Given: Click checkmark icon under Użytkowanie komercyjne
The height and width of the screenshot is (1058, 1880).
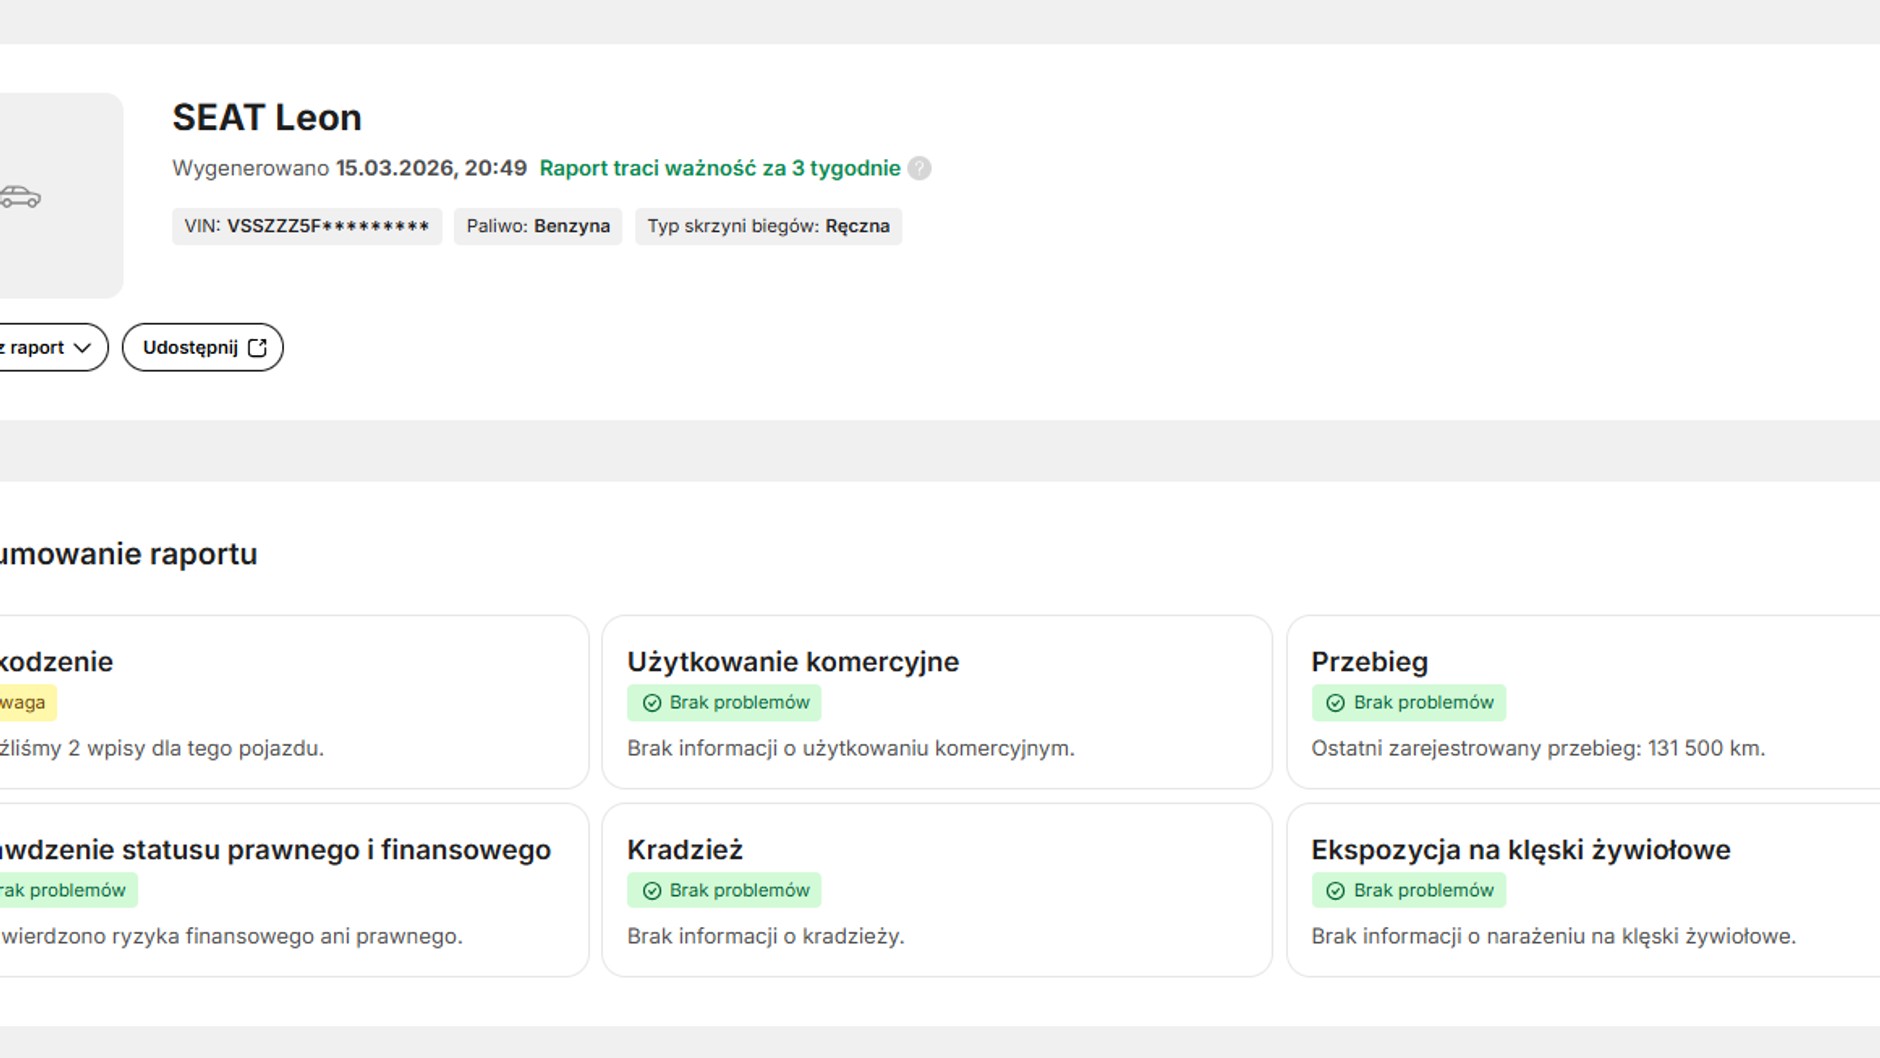Looking at the screenshot, I should [x=652, y=703].
